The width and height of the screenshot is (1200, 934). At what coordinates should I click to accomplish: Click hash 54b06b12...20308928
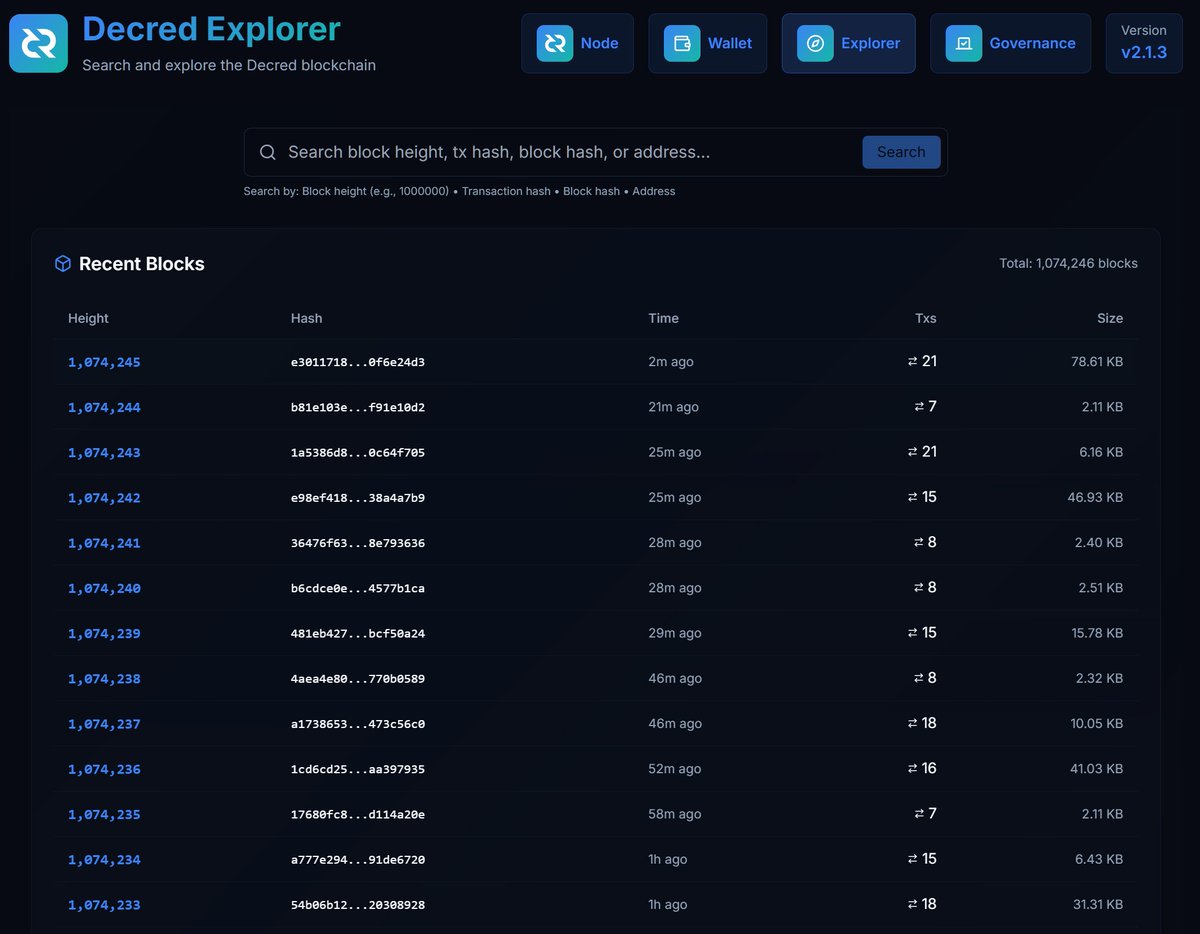358,905
